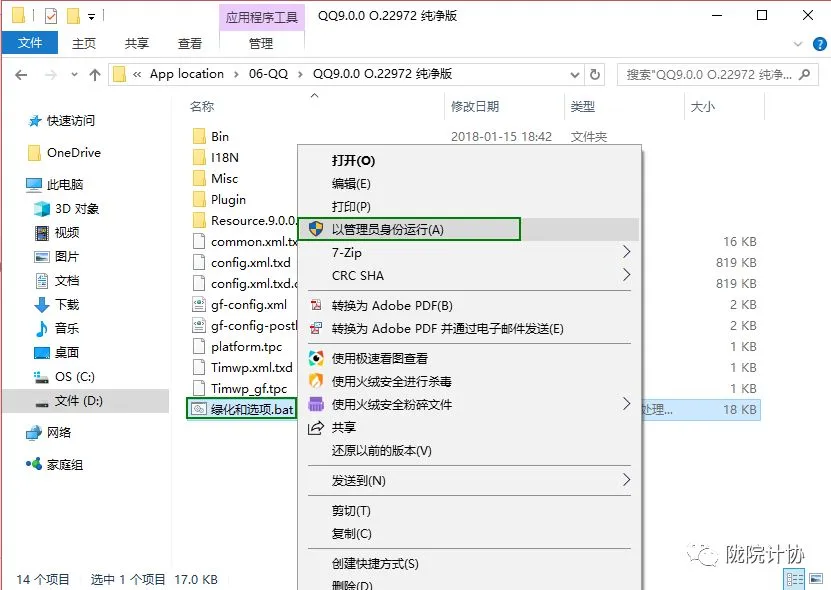Select the Misc folder
This screenshot has width=831, height=590.
coord(224,179)
